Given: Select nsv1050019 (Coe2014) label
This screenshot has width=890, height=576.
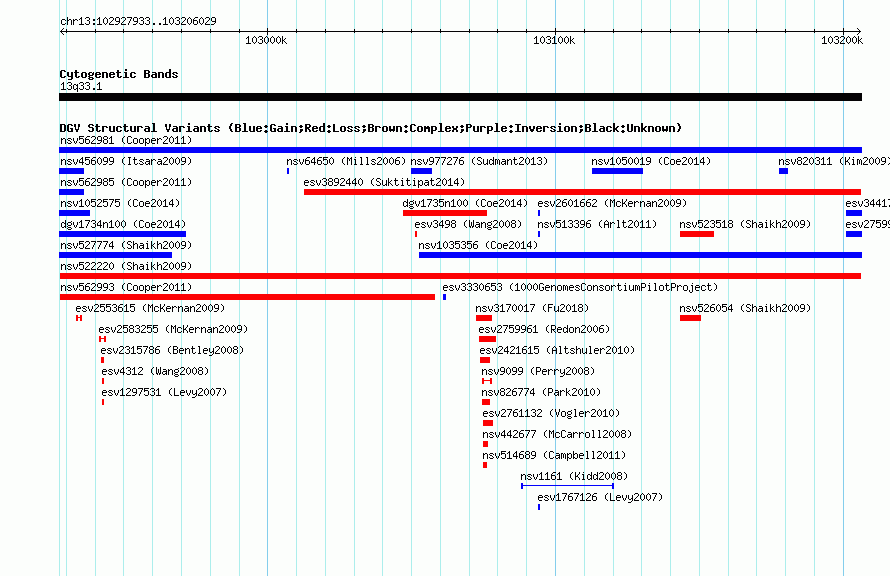Looking at the screenshot, I should click(x=650, y=161).
